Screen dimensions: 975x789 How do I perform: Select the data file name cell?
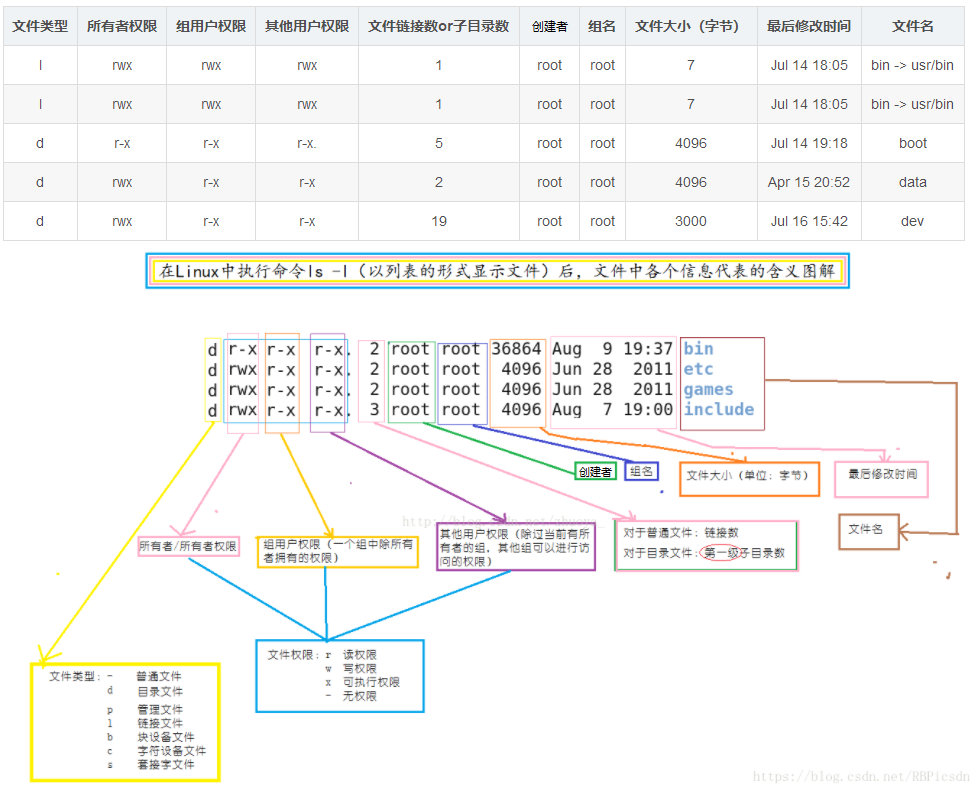pos(912,182)
